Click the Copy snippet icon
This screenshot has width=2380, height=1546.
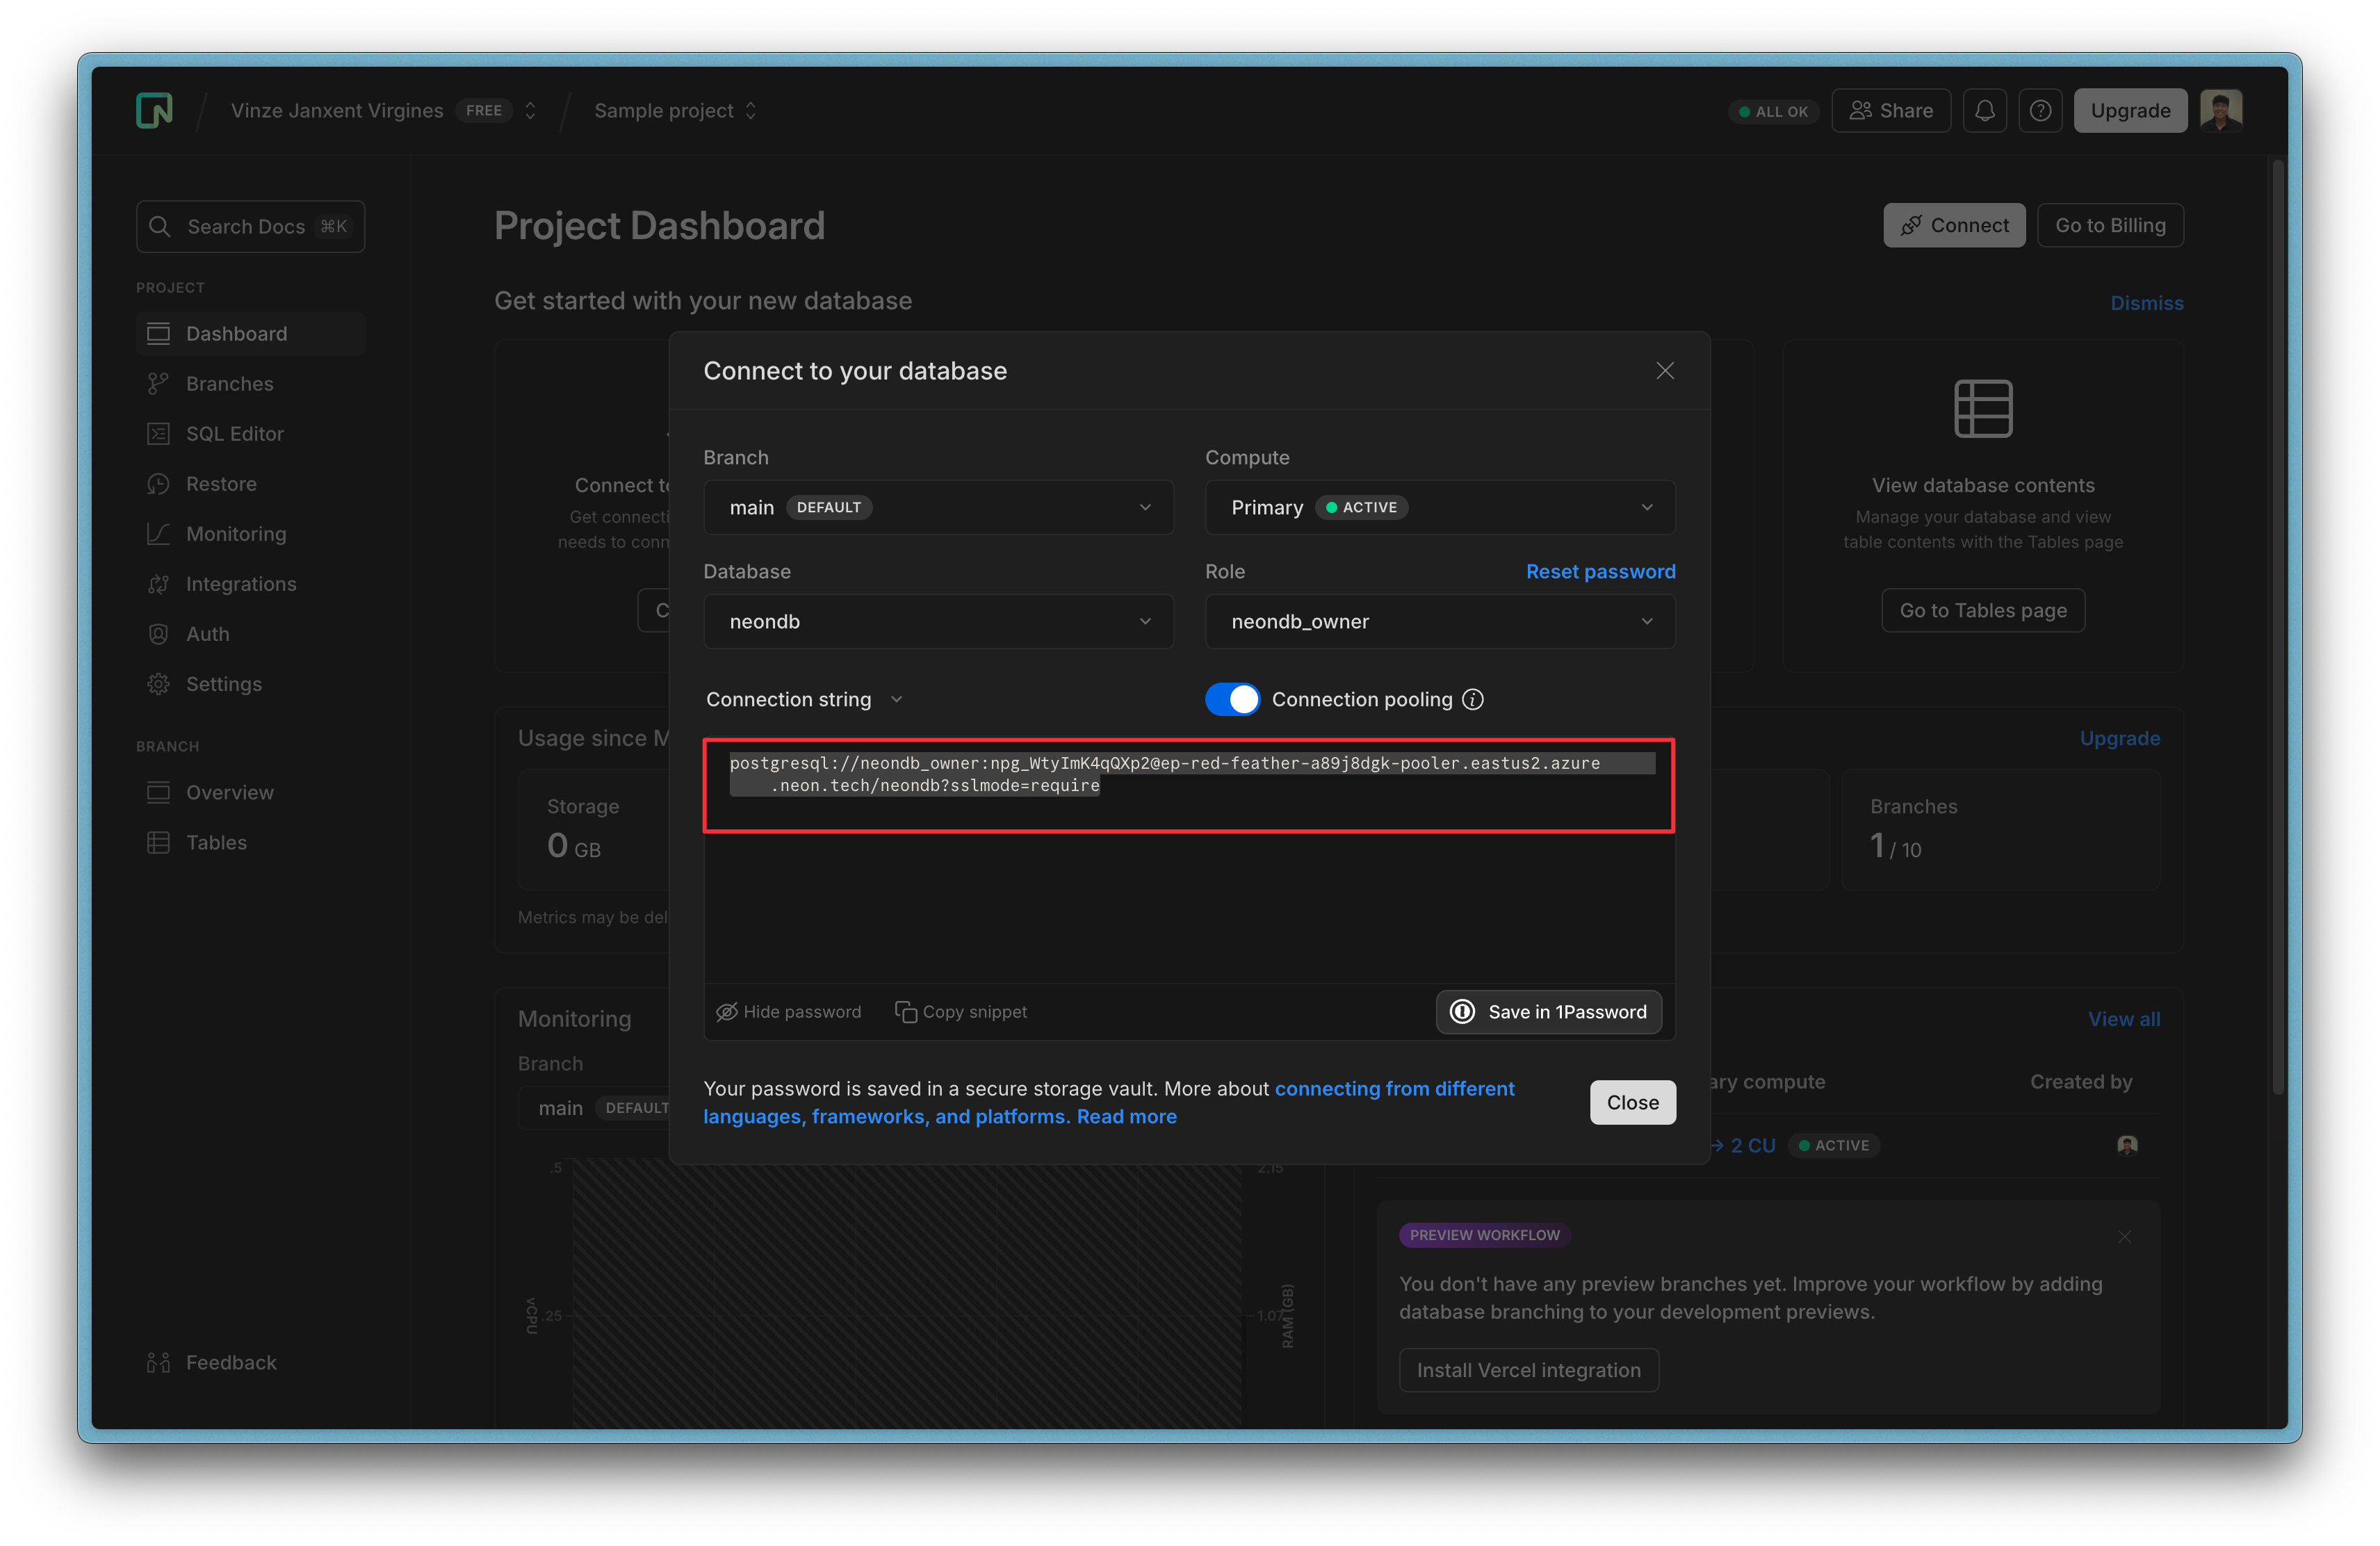(x=905, y=1012)
